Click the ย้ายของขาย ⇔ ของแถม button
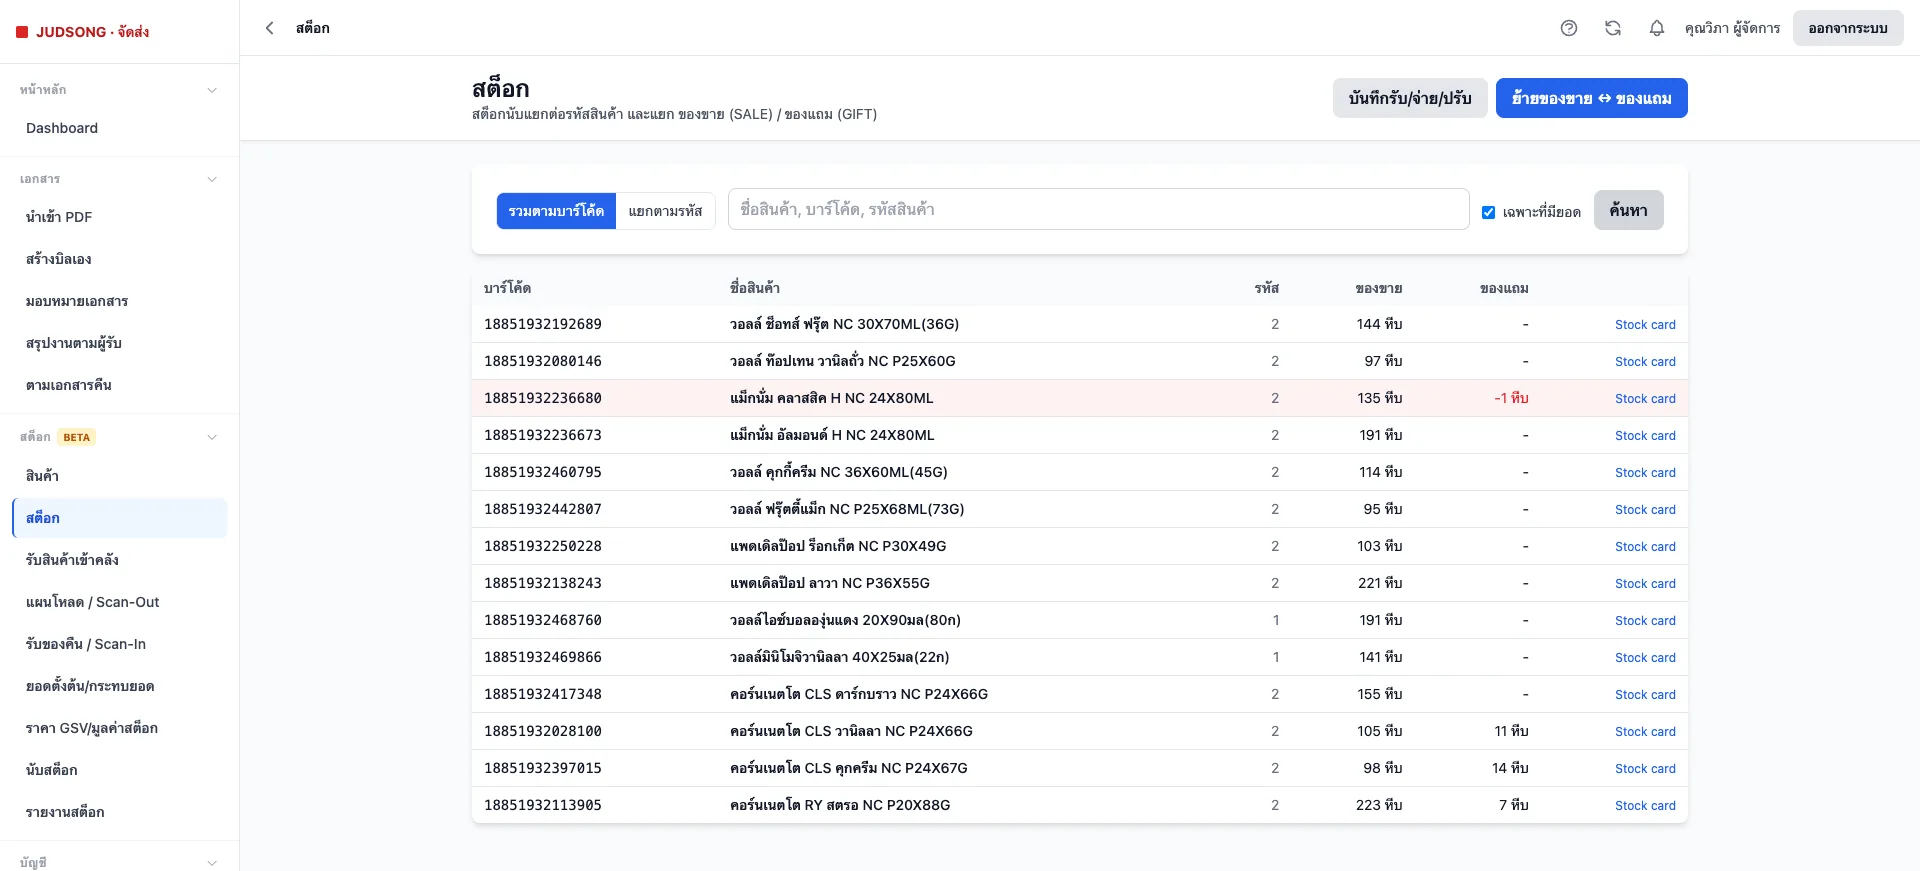 click(x=1591, y=98)
